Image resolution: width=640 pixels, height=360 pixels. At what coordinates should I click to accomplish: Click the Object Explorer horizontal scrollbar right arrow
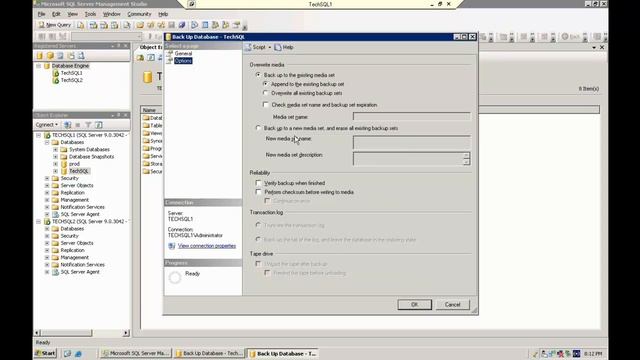pyautogui.click(x=126, y=333)
